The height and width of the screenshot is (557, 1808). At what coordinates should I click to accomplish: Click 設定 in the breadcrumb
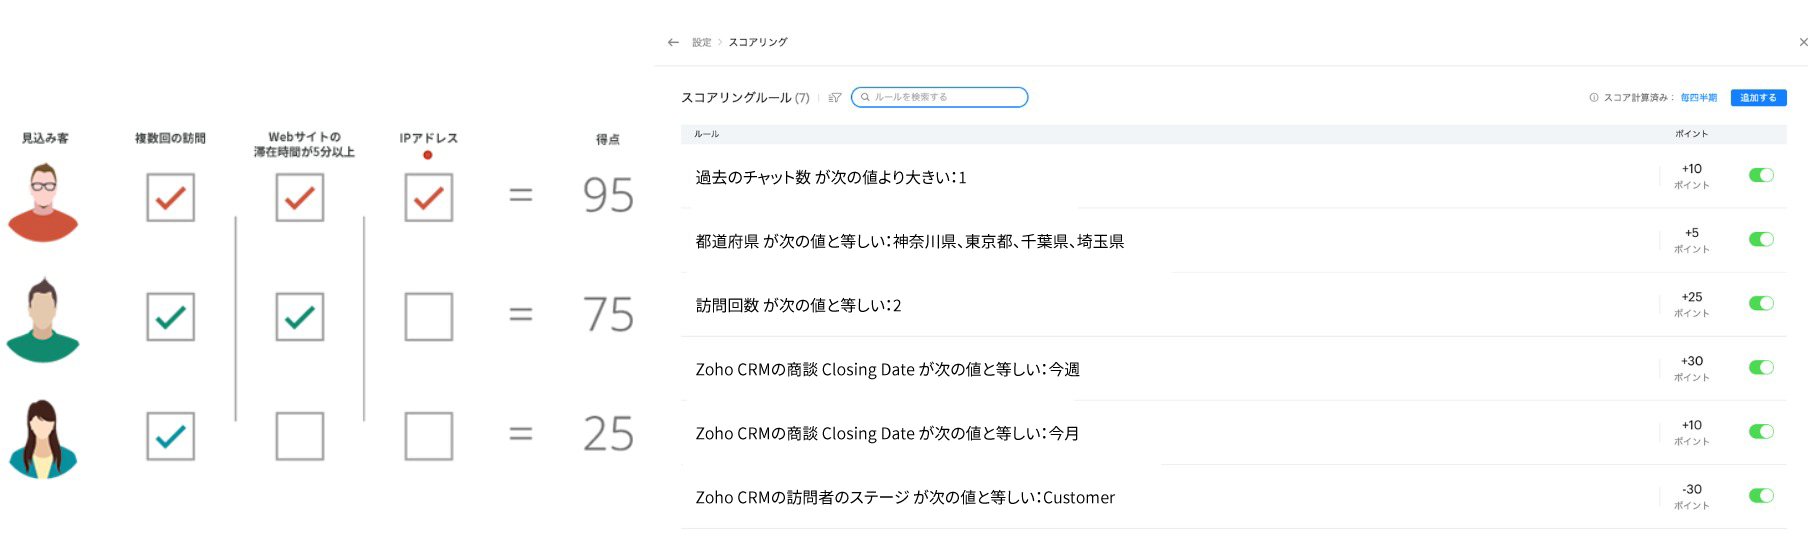(701, 42)
